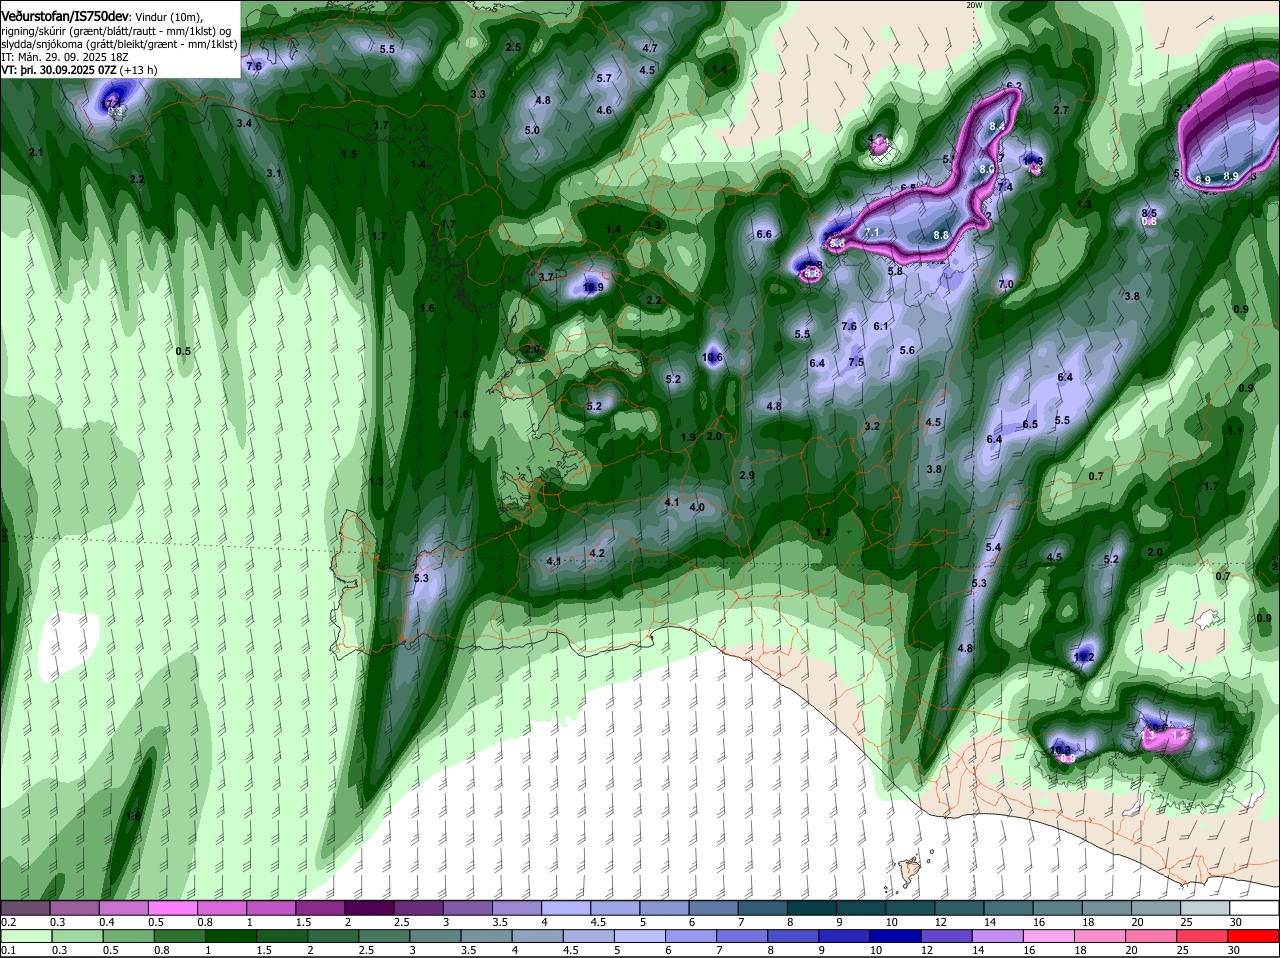Viewport: 1280px width, 958px height.
Task: Click the map value '2.2'
Action: coord(138,179)
